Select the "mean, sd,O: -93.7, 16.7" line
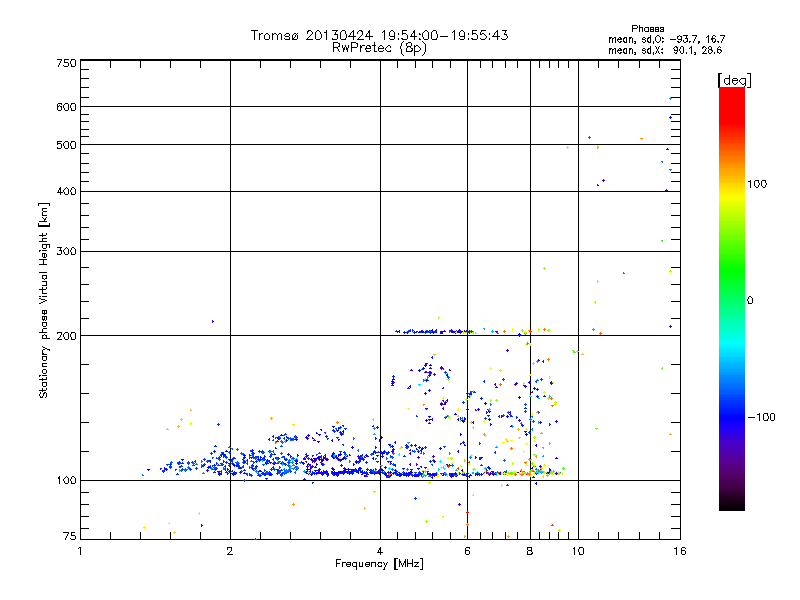The height and width of the screenshot is (600, 800). coord(666,39)
